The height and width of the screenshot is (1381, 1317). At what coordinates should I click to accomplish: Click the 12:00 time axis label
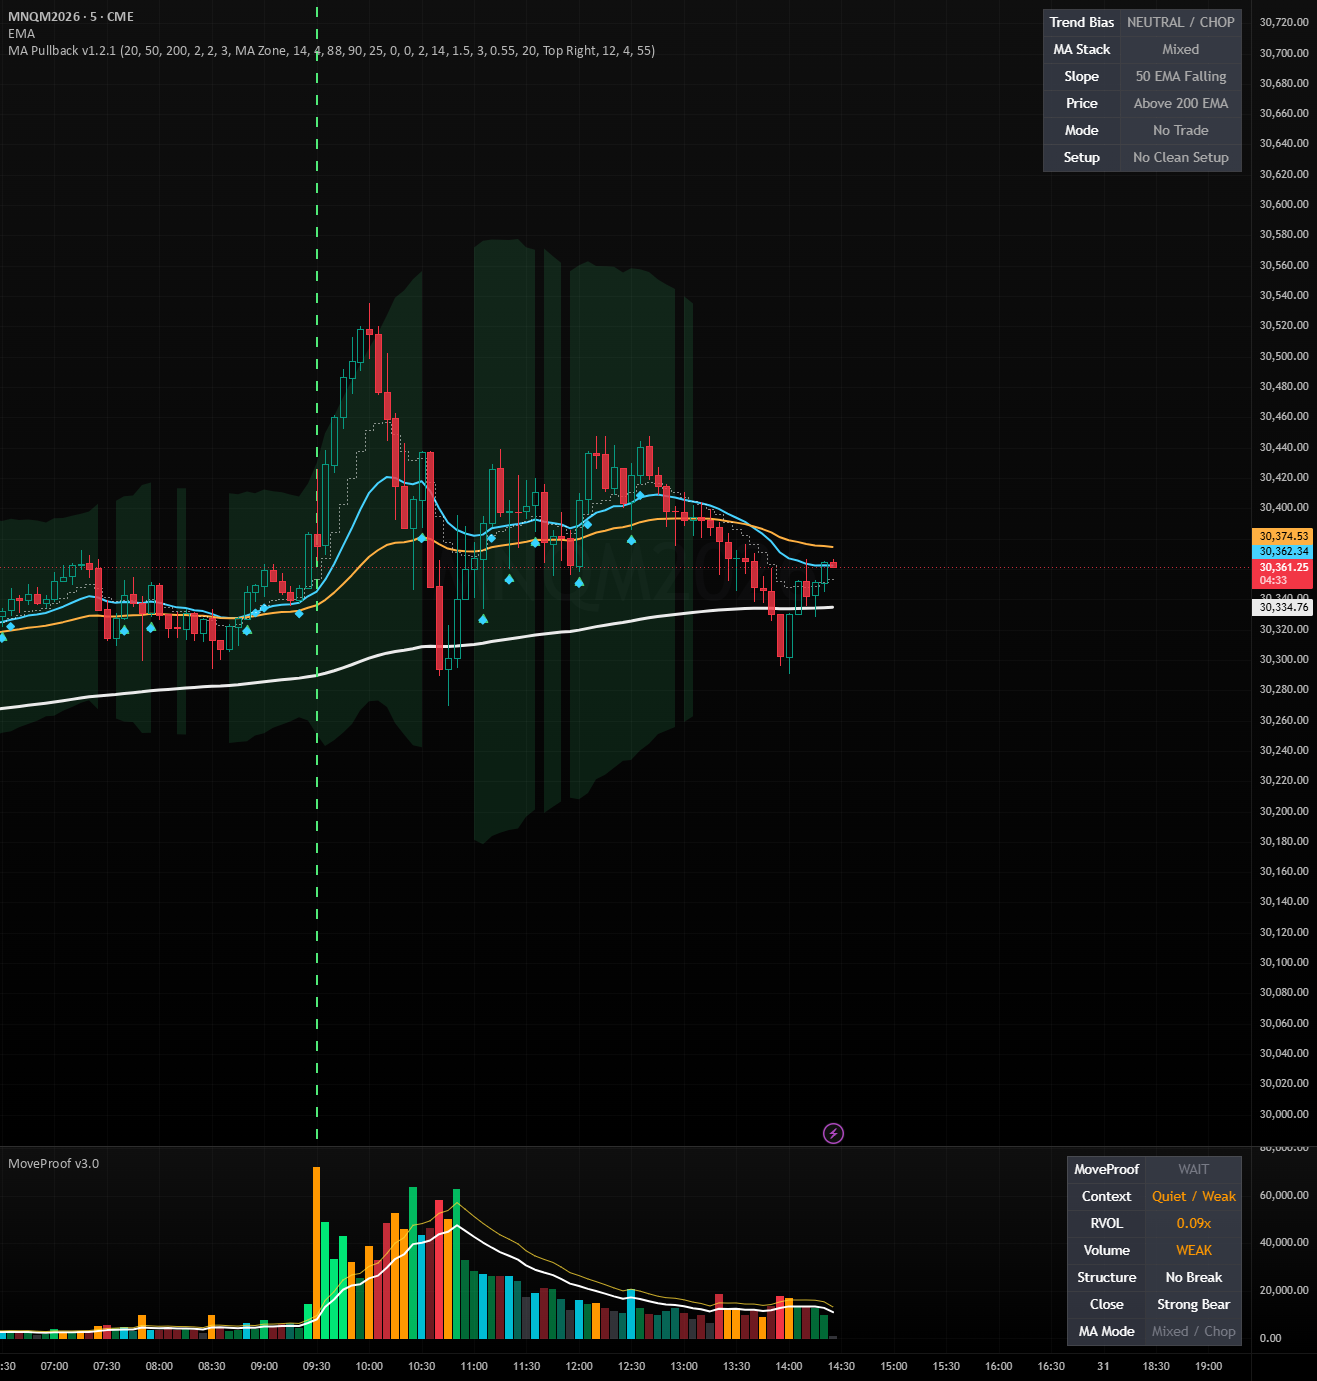(x=579, y=1366)
